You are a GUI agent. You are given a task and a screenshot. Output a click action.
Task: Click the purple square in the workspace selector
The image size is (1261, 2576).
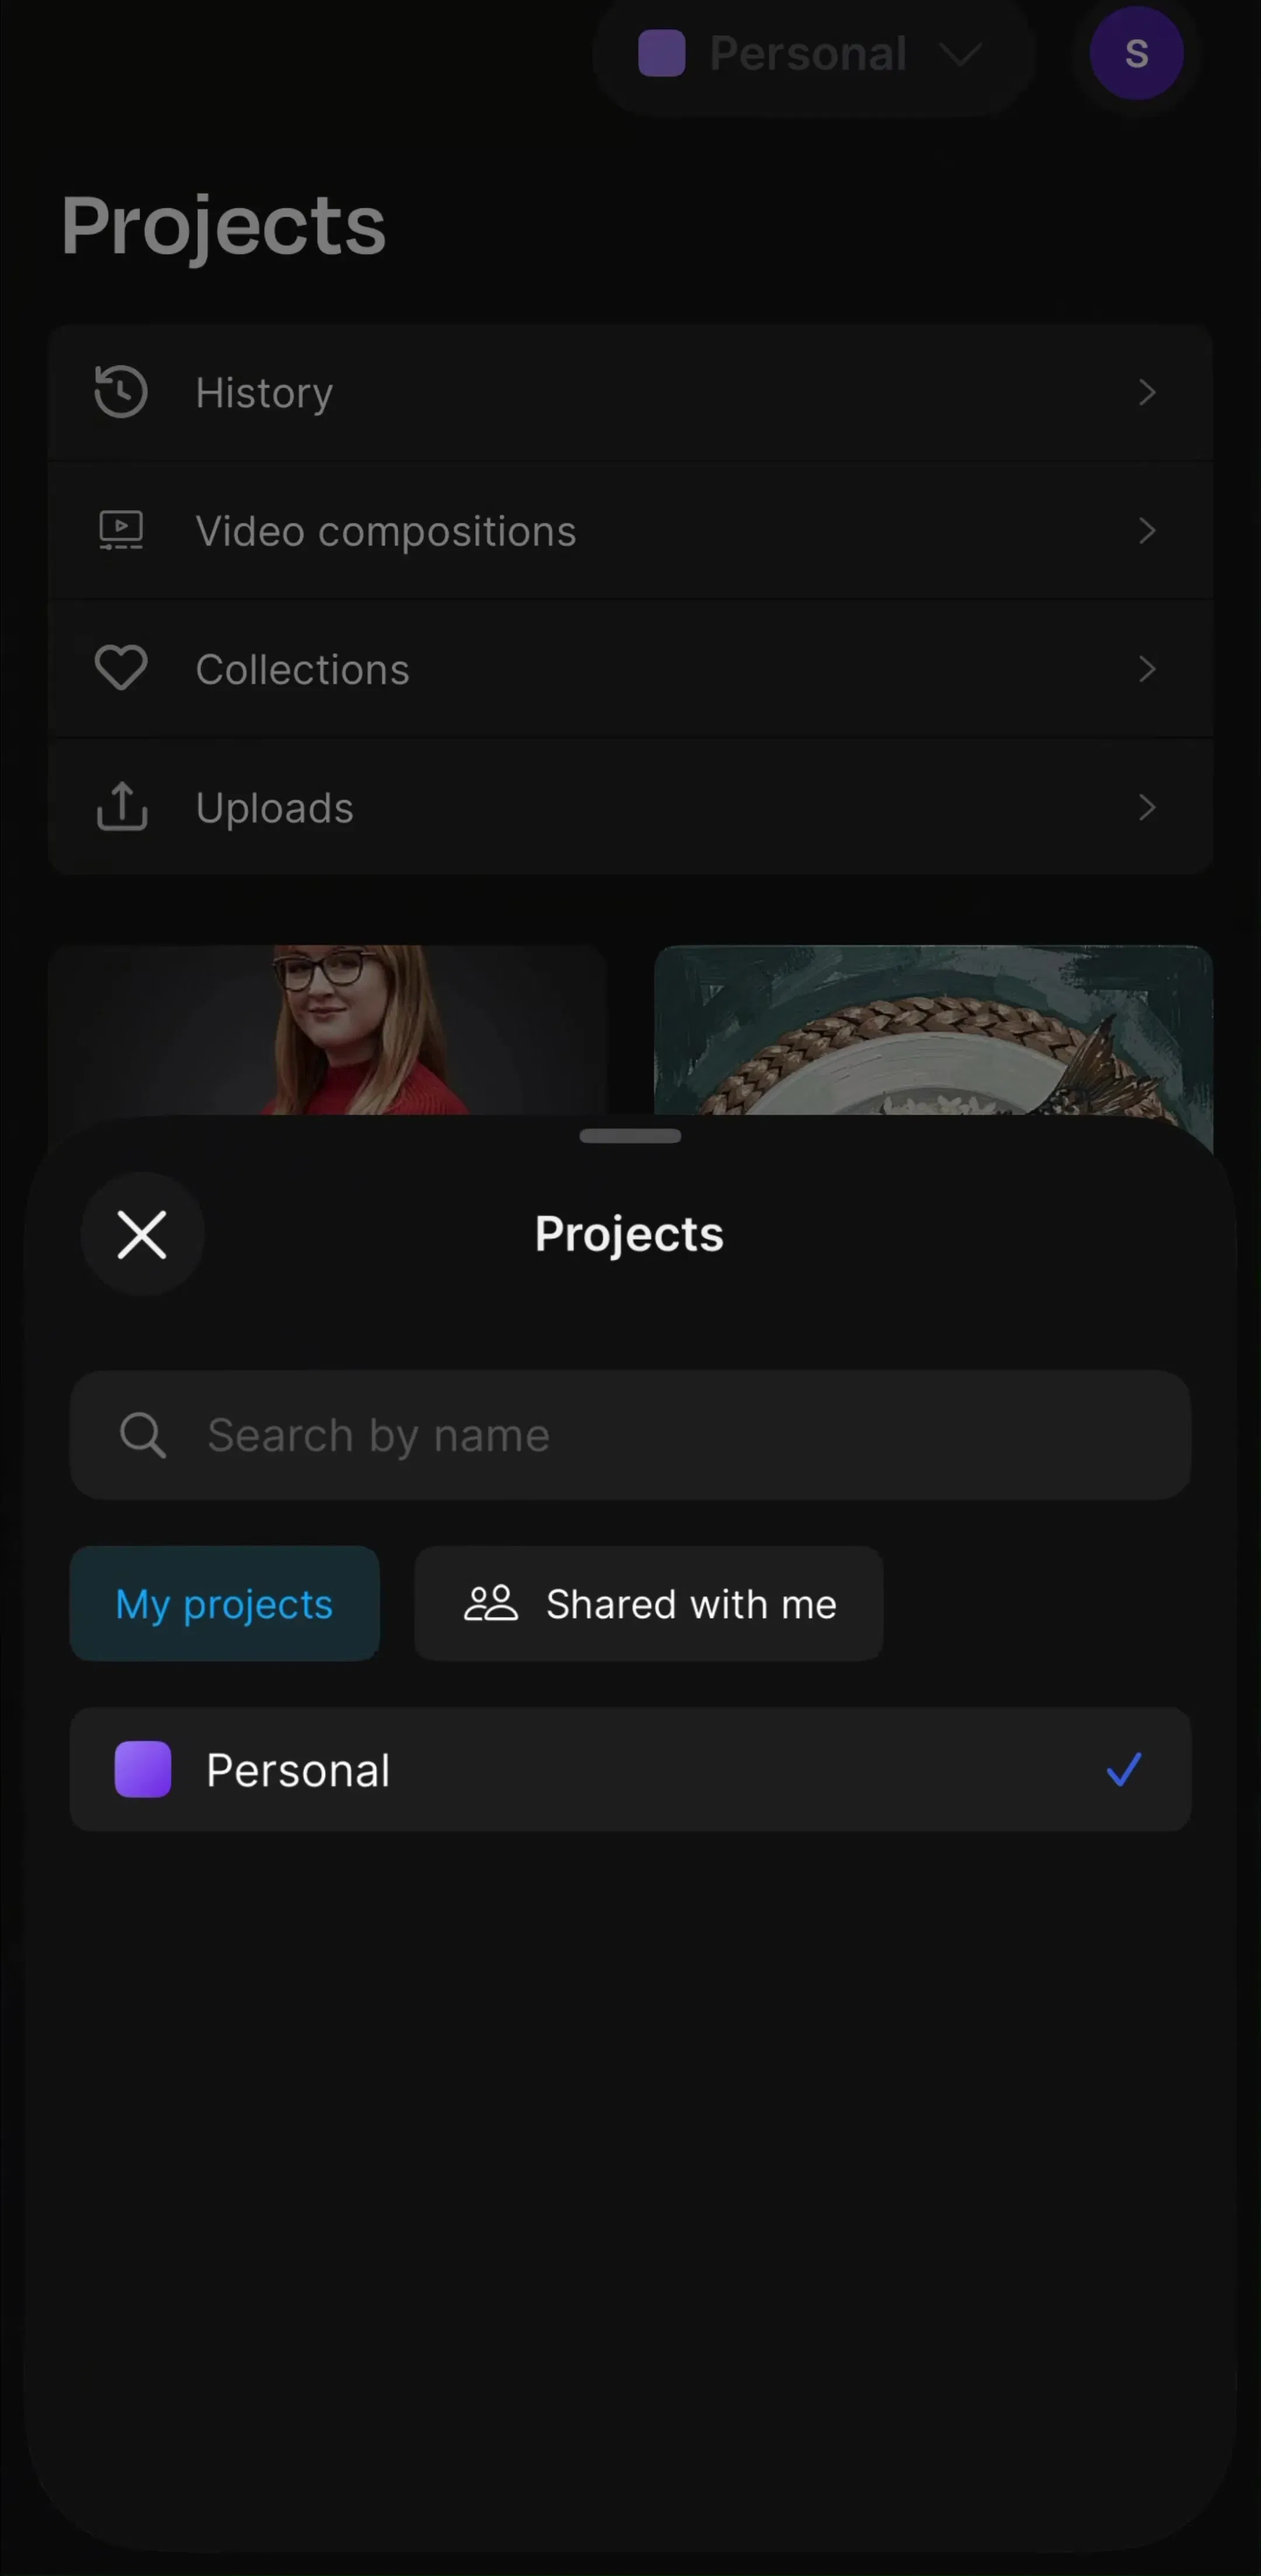click(x=661, y=53)
